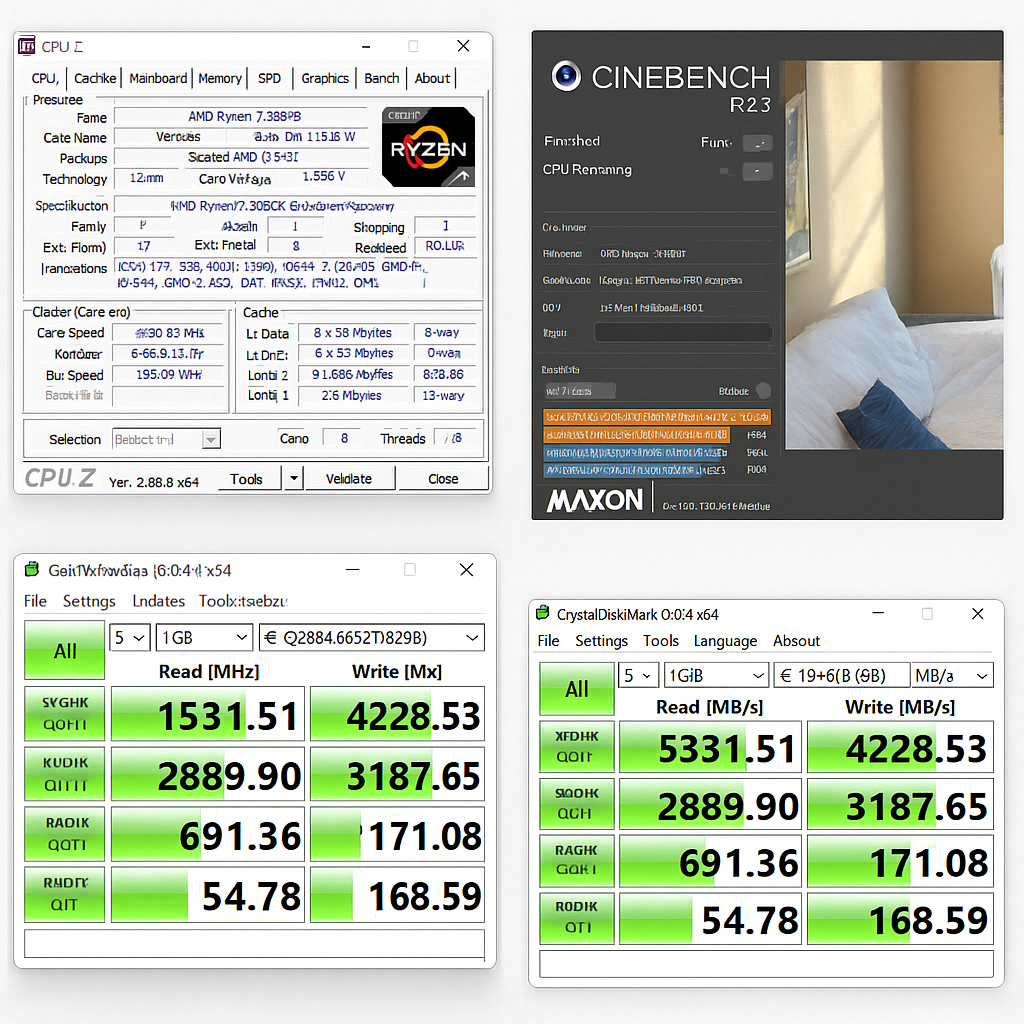The image size is (1024, 1024).
Task: Open the Toolx menu in the GeitTVxf window
Action: 243,601
